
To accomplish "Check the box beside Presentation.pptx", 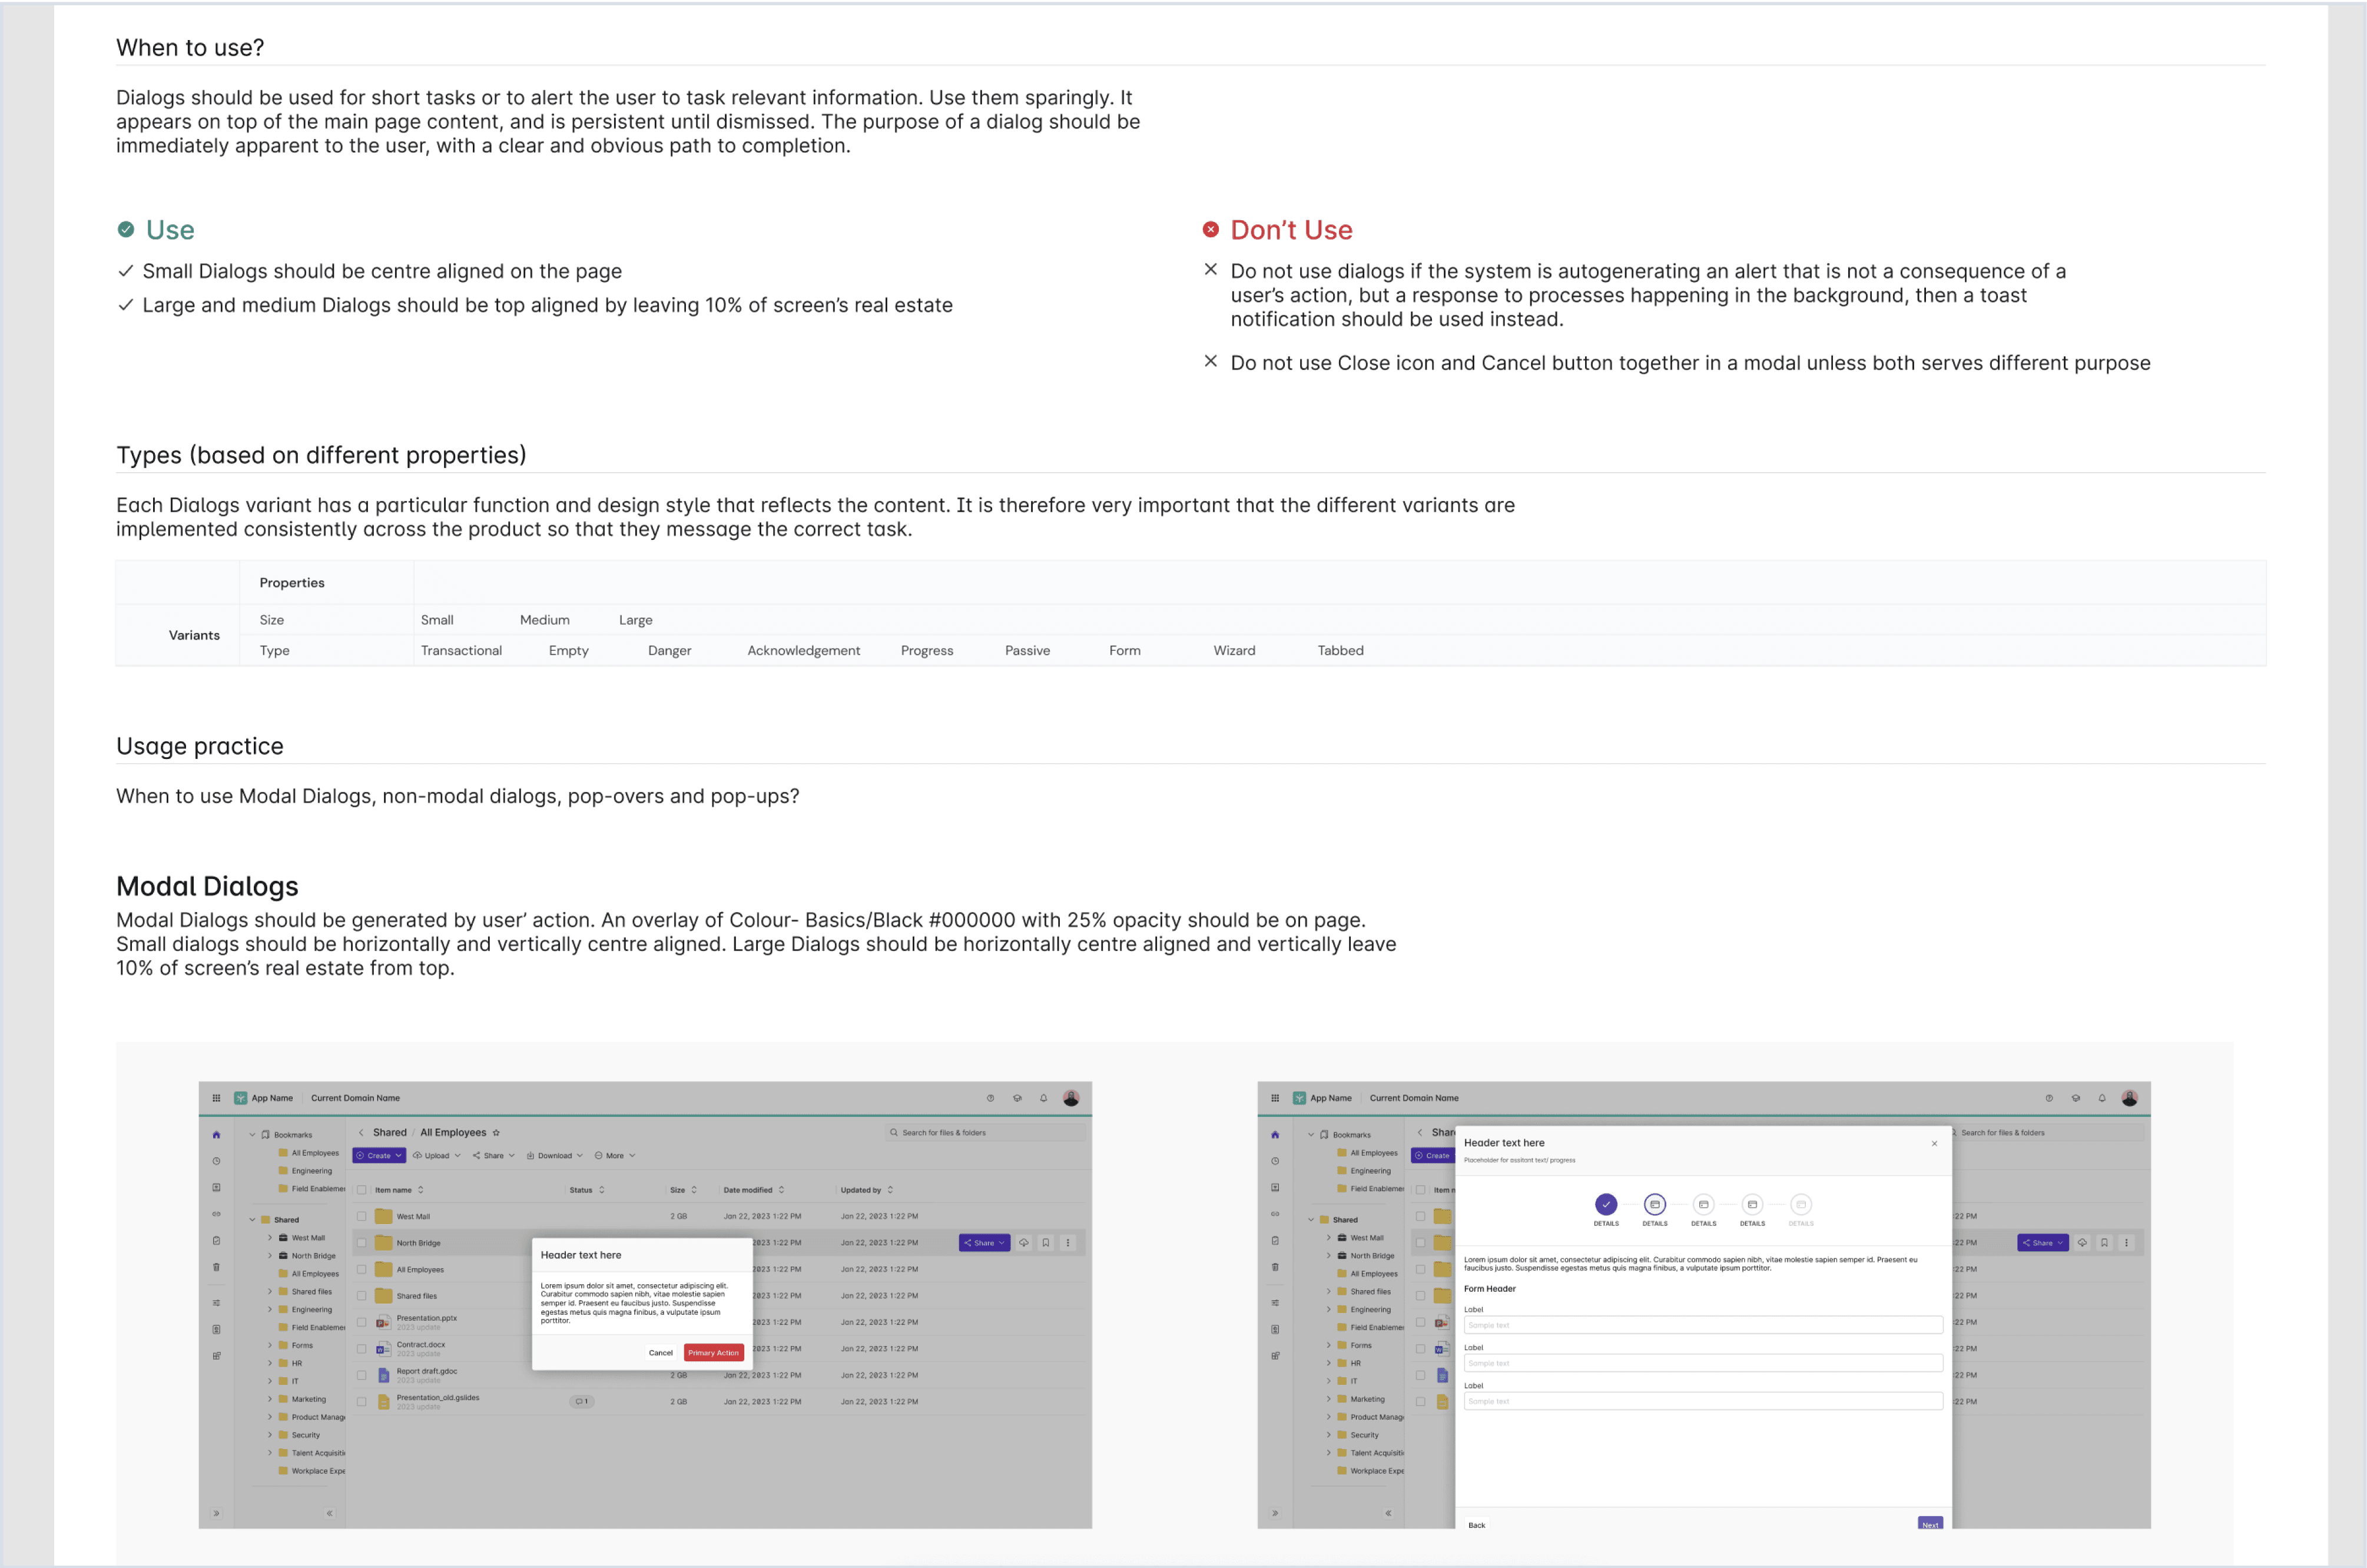I will (362, 1322).
